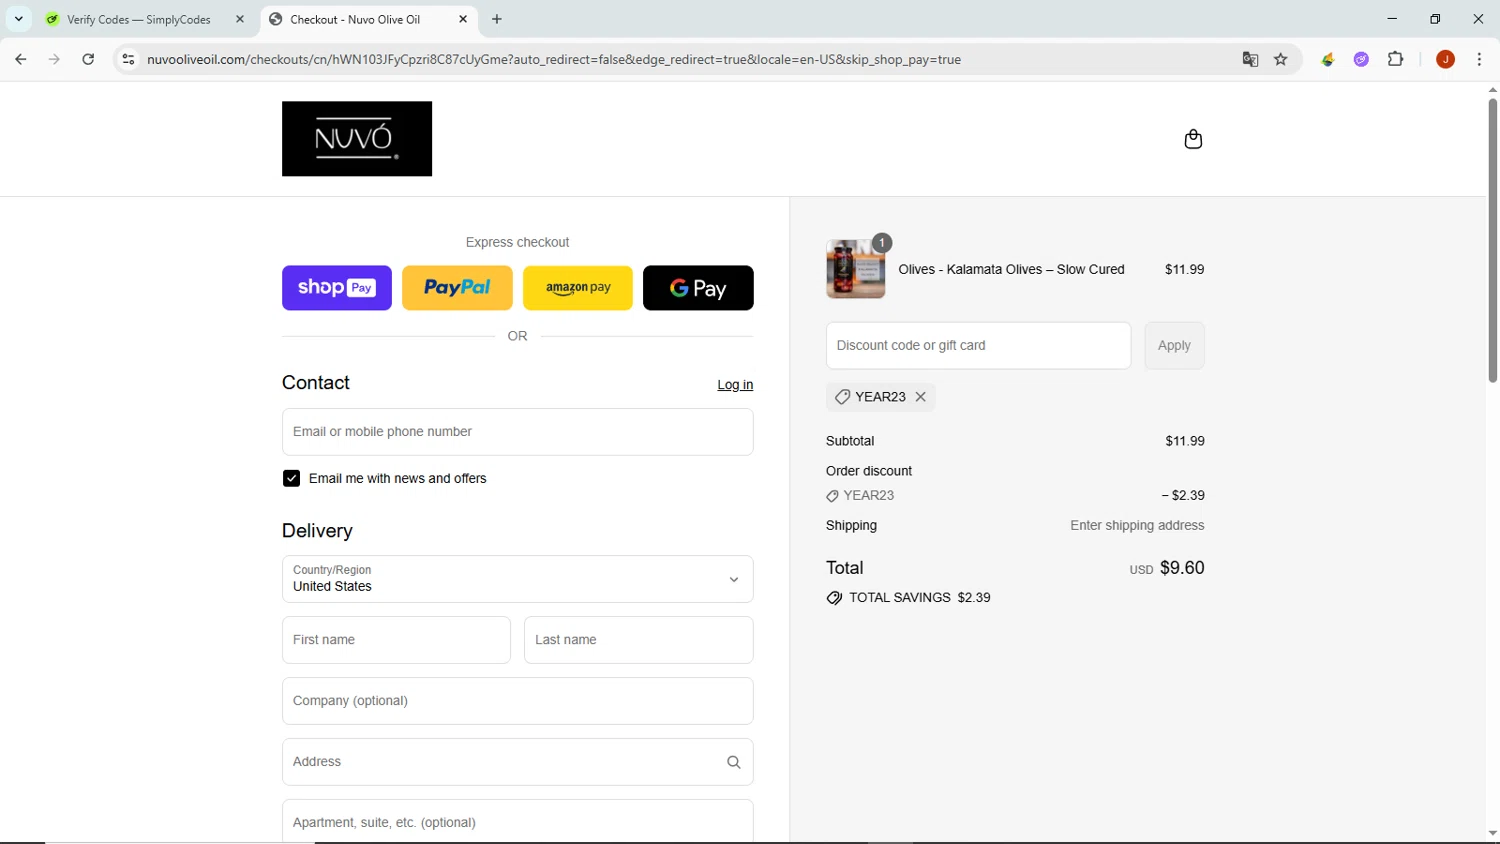Focus the Last name field
The width and height of the screenshot is (1500, 844).
pyautogui.click(x=638, y=640)
